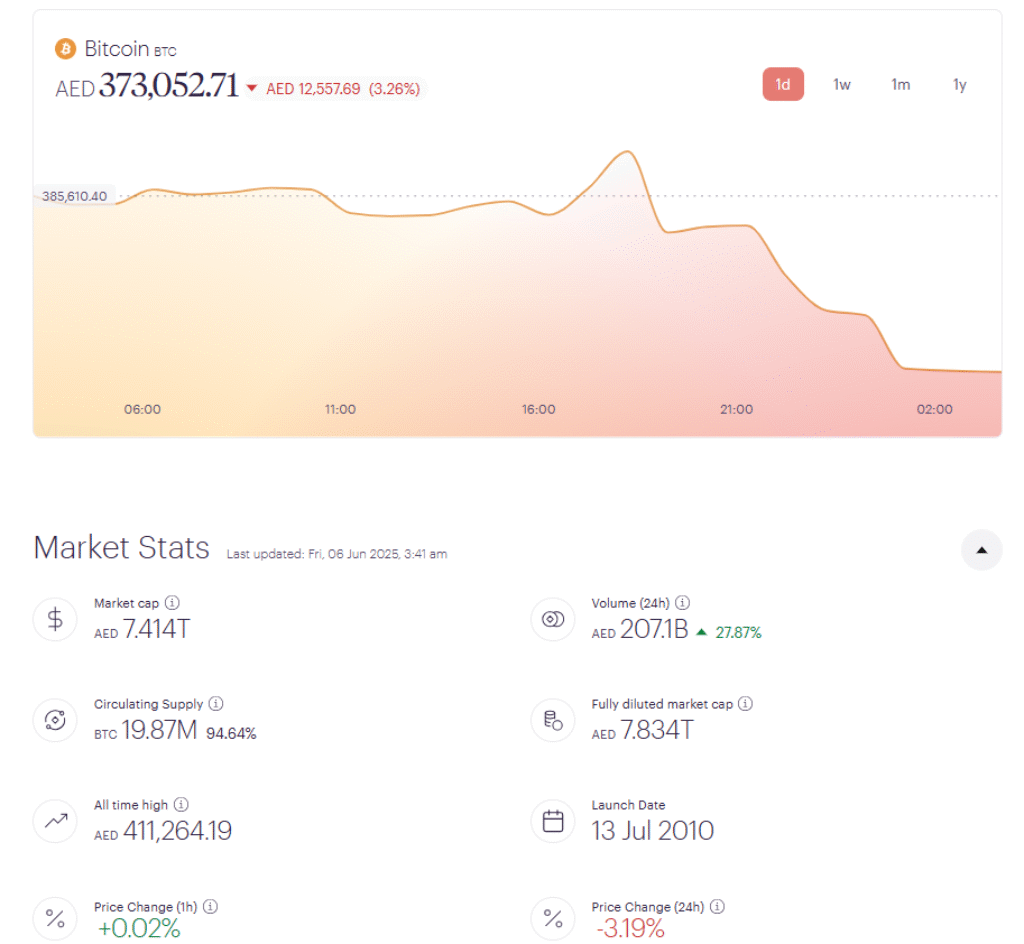Click the Price Change (1h) percent icon
The width and height of the screenshot is (1024, 944).
[x=55, y=918]
